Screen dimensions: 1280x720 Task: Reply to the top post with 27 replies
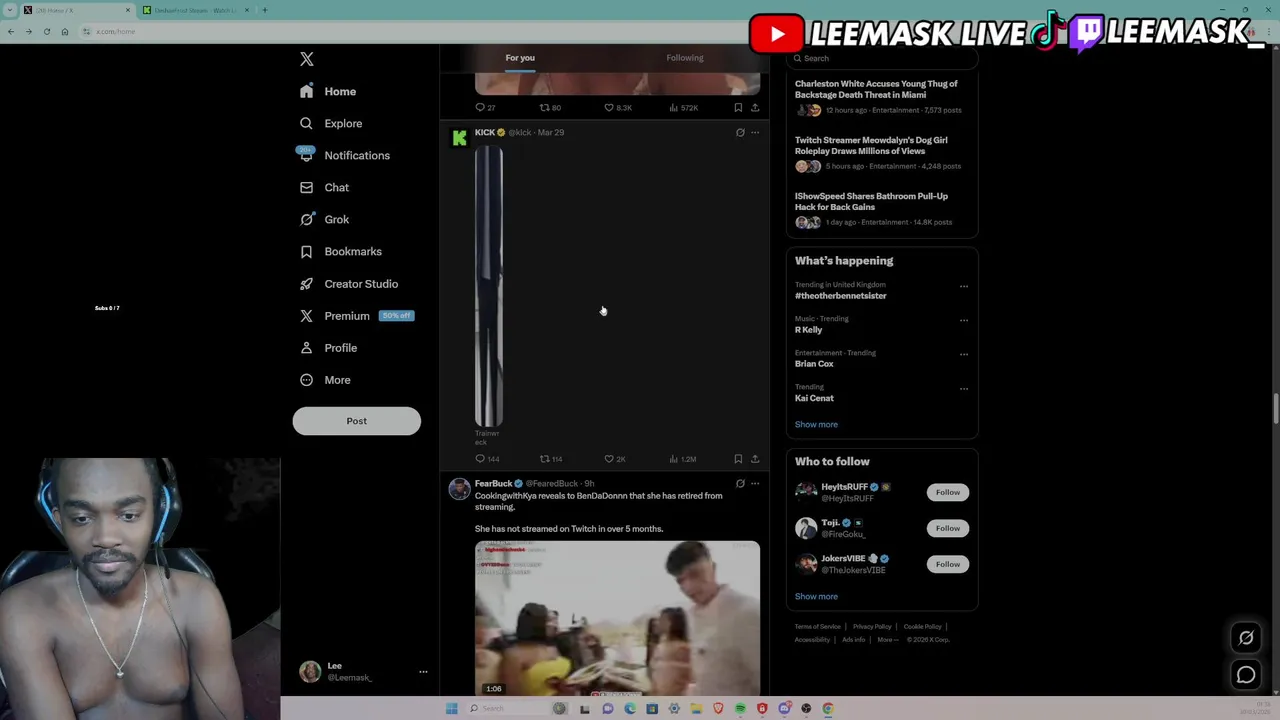point(486,107)
